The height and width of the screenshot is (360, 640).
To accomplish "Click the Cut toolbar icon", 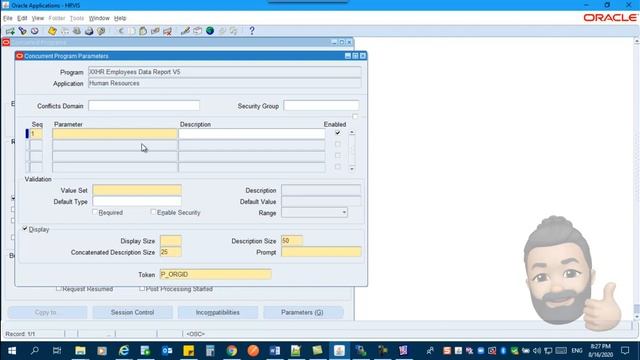I will 120,31.
